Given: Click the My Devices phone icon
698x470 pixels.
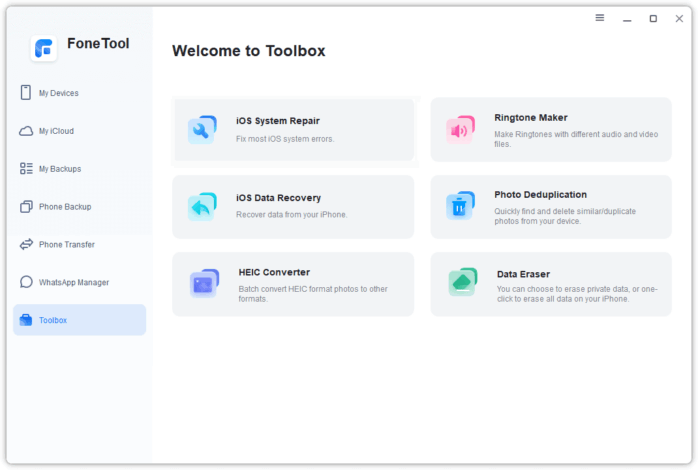Looking at the screenshot, I should [26, 93].
